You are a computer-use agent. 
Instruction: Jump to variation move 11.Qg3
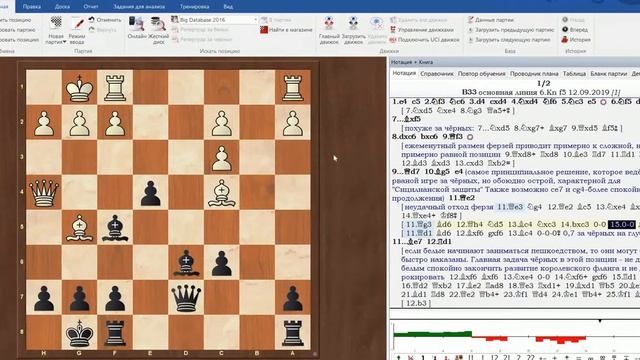(420, 224)
